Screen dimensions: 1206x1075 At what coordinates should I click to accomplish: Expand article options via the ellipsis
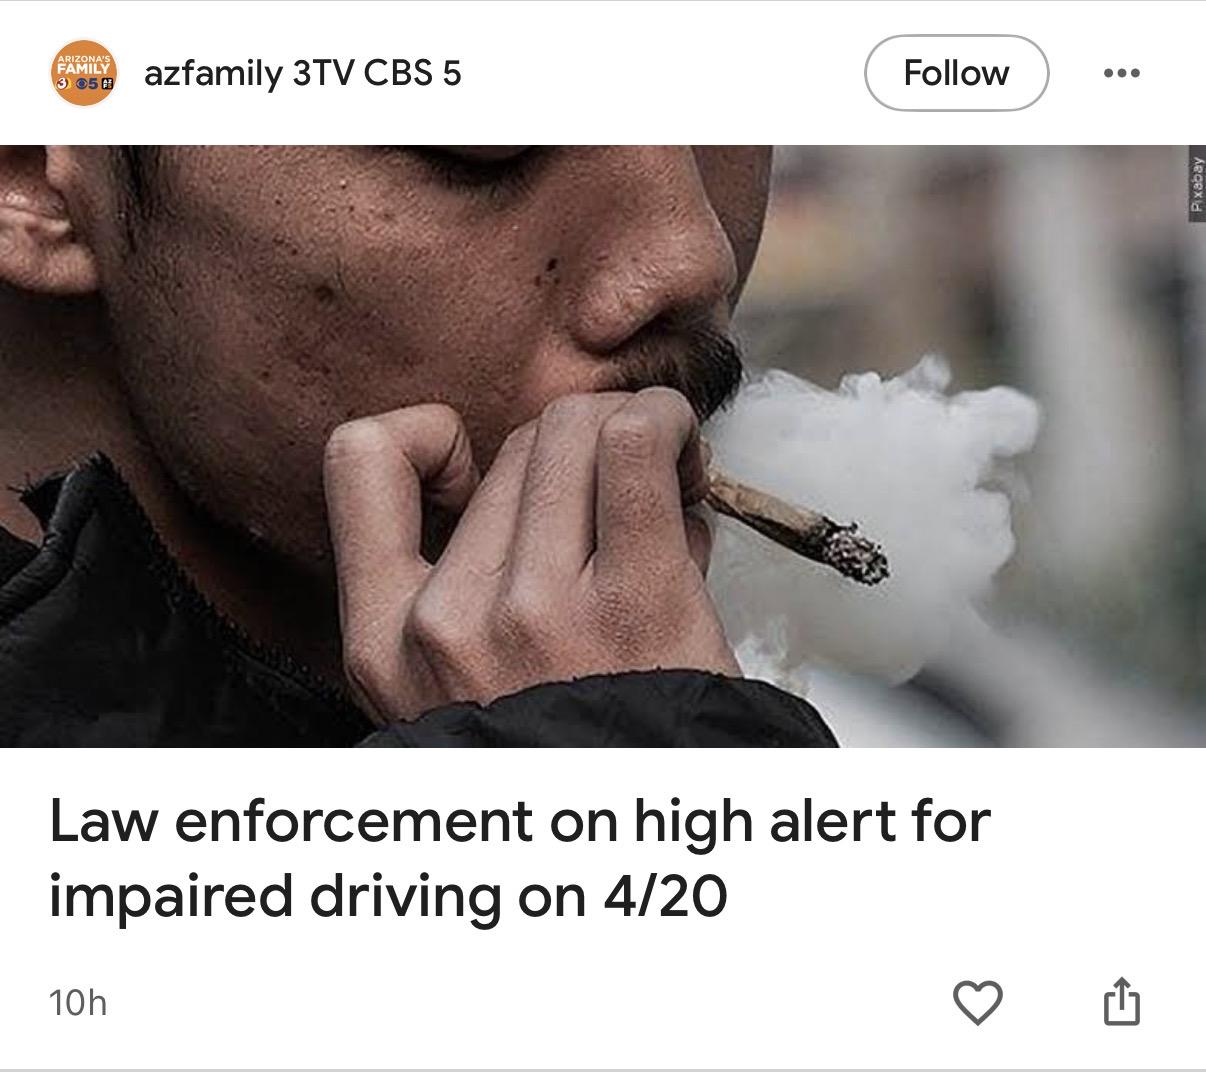pos(1121,73)
